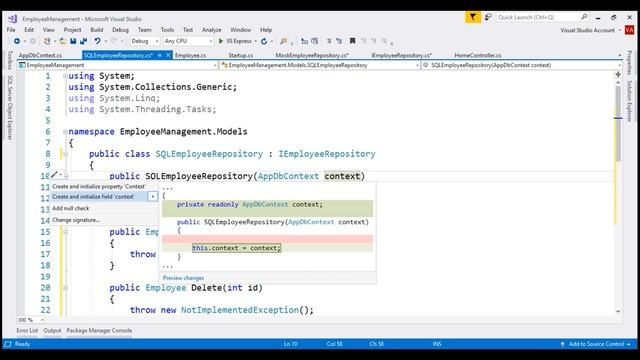Save the current file with disk icon
This screenshot has height=360, width=640.
pyautogui.click(x=73, y=41)
